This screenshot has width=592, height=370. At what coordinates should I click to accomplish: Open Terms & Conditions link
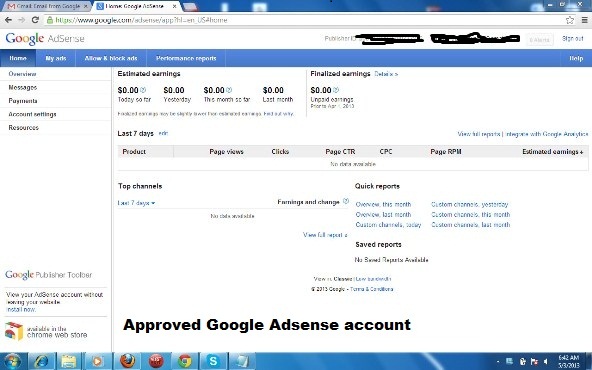pyautogui.click(x=372, y=289)
